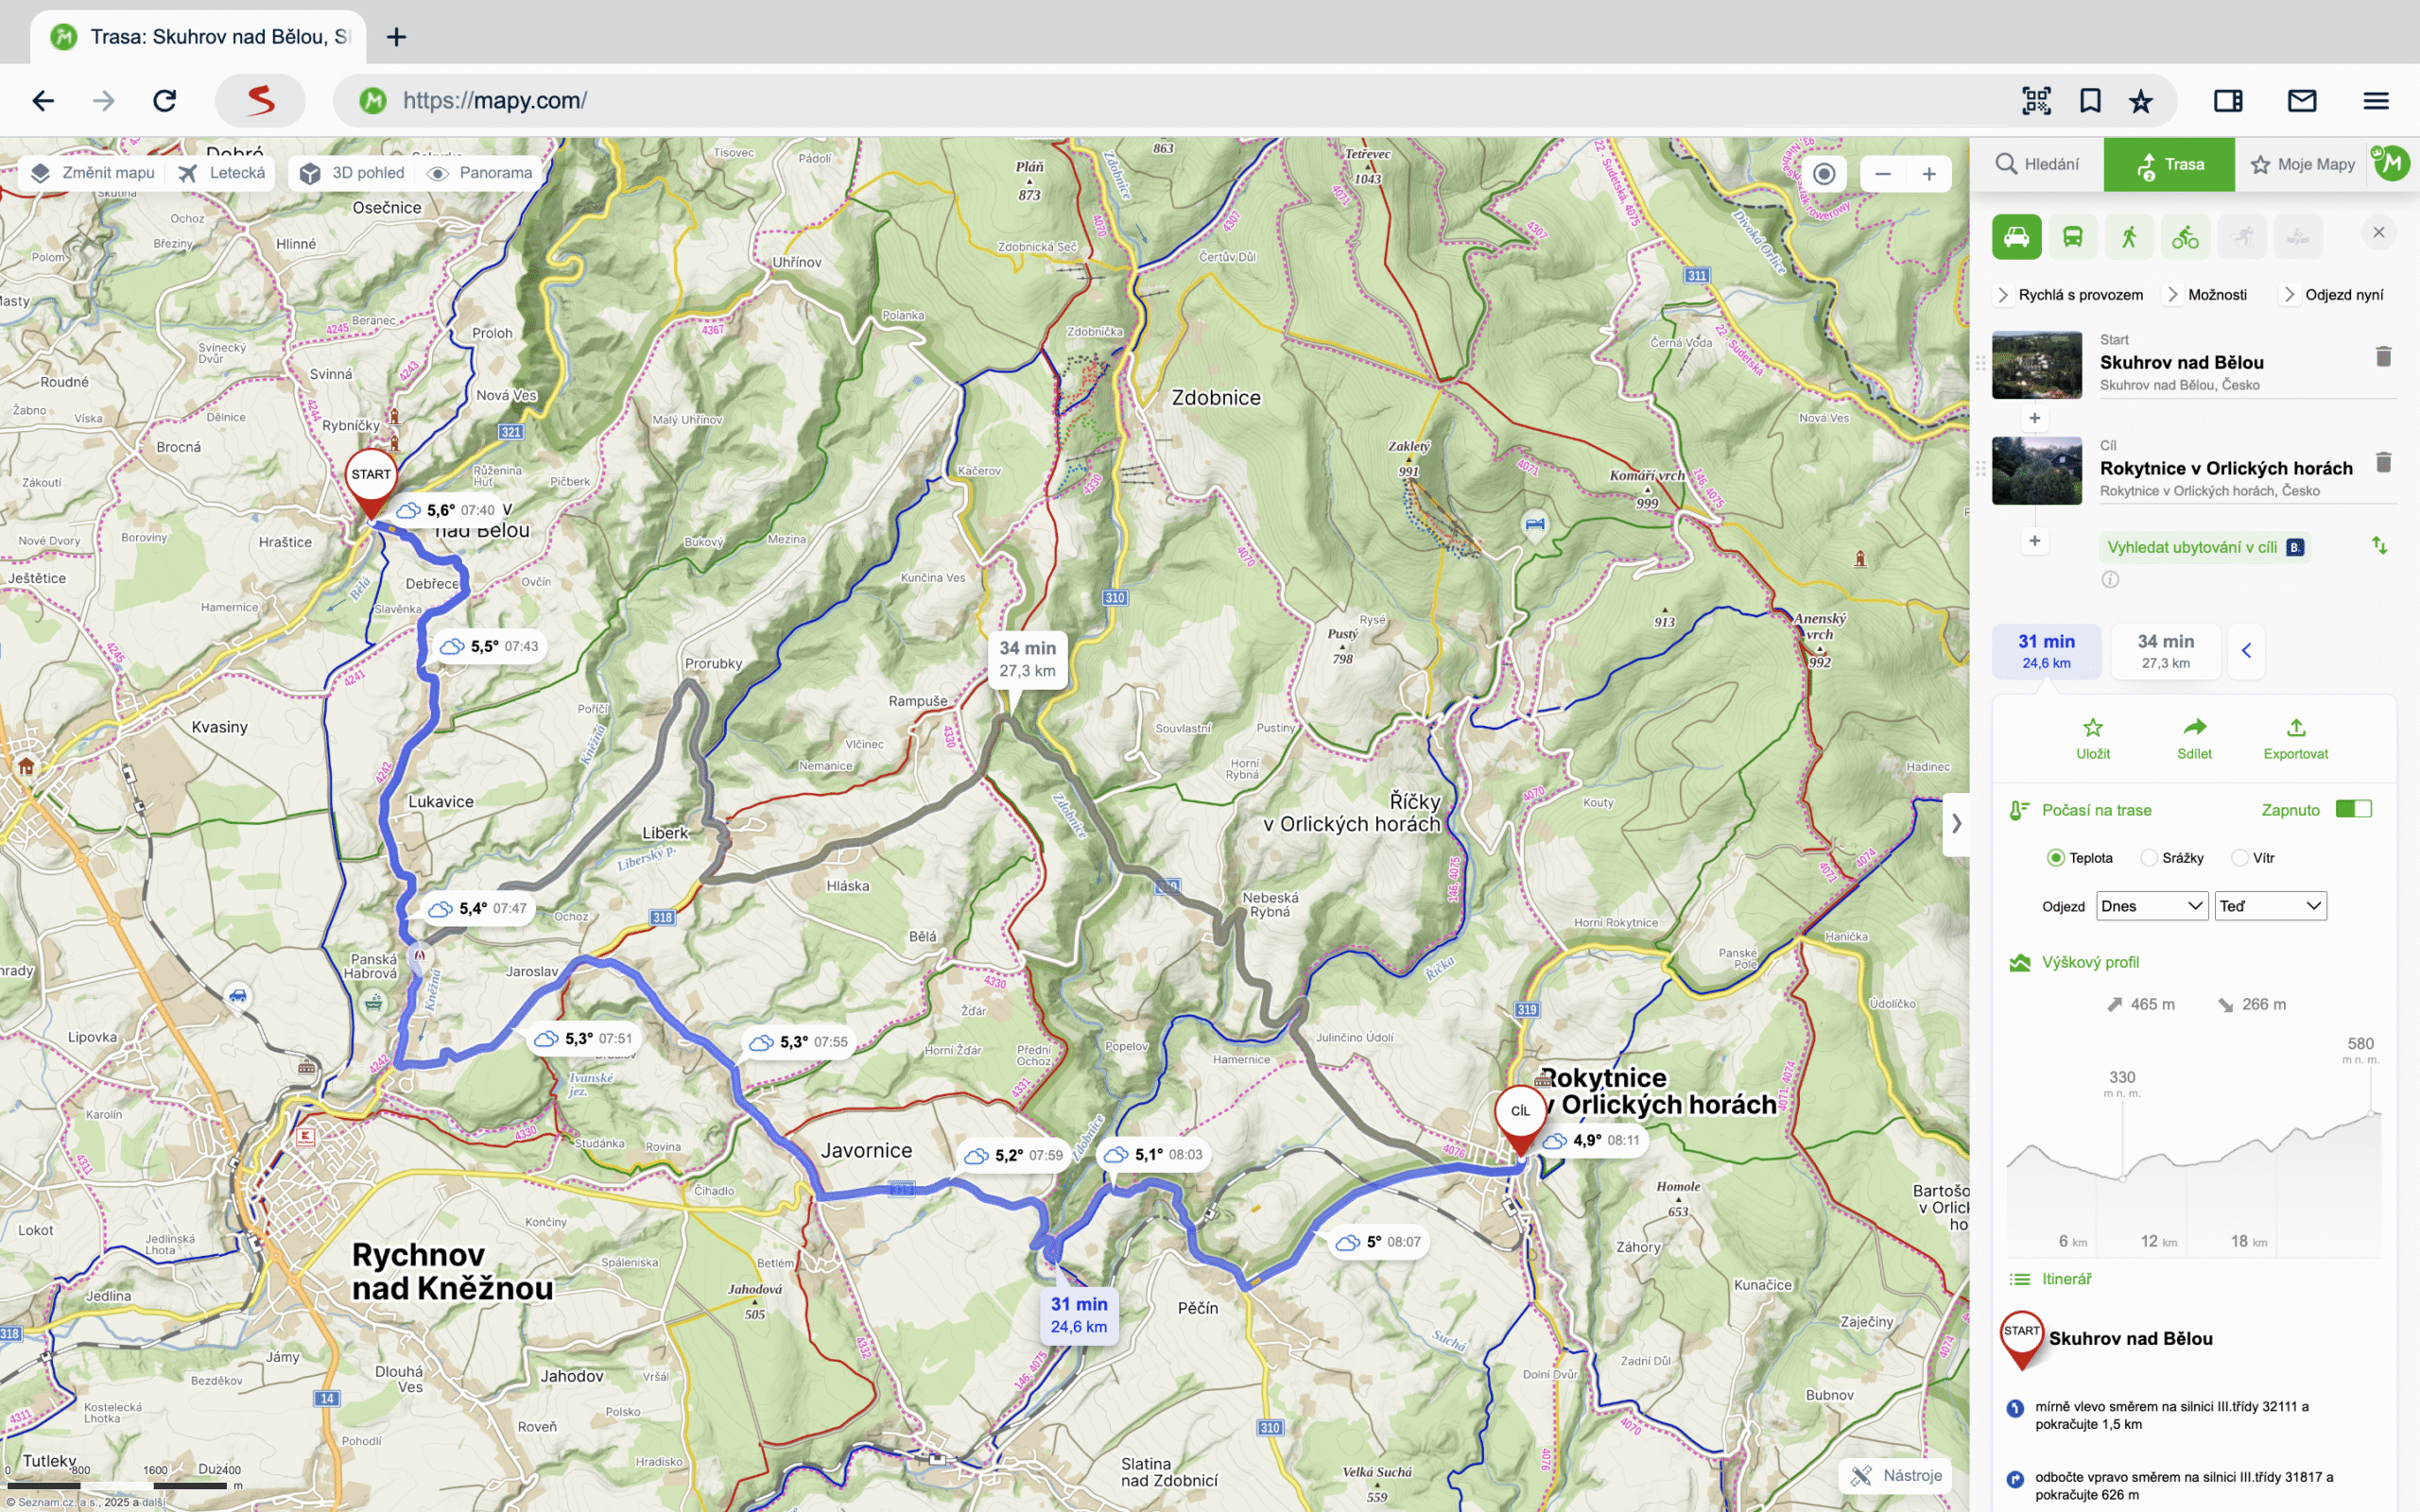
Task: Select the 34 min alternative route
Action: [2165, 651]
